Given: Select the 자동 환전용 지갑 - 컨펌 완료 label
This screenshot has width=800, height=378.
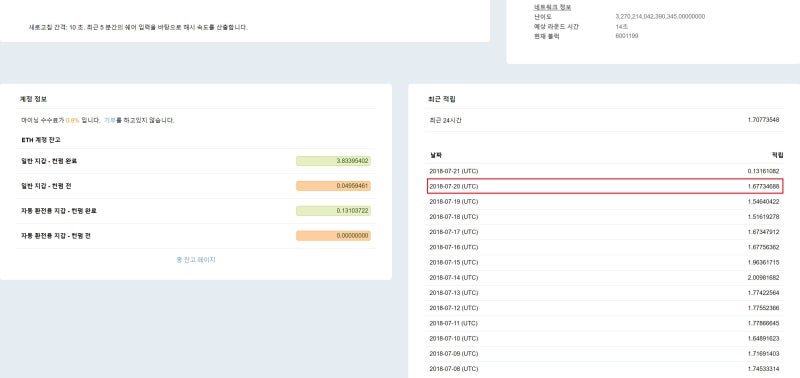Looking at the screenshot, I should tap(59, 211).
